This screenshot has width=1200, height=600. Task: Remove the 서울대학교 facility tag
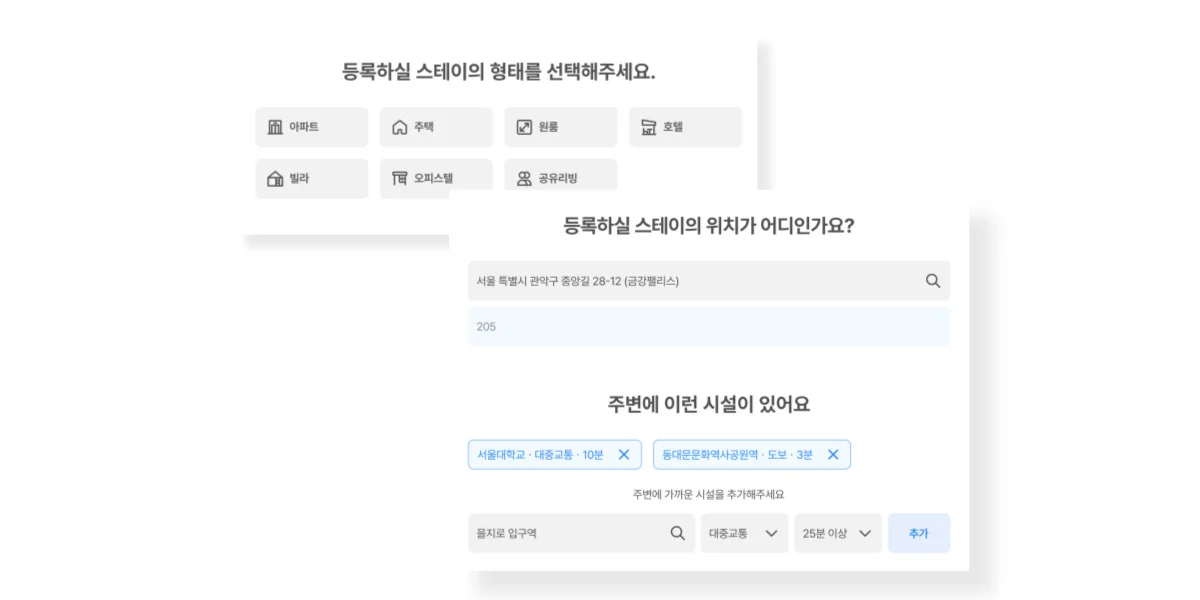click(623, 454)
